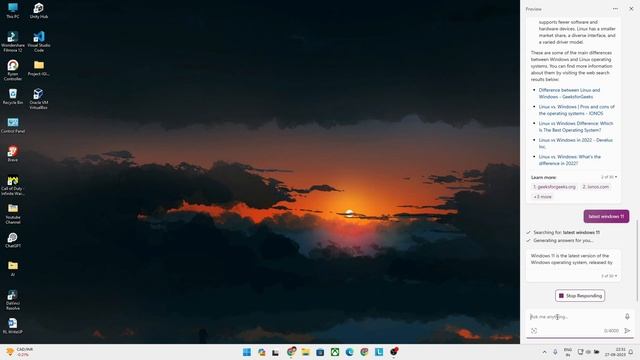This screenshot has width=640, height=360.
Task: Open the CAD/INR widget on taskbar
Action: coord(20,352)
